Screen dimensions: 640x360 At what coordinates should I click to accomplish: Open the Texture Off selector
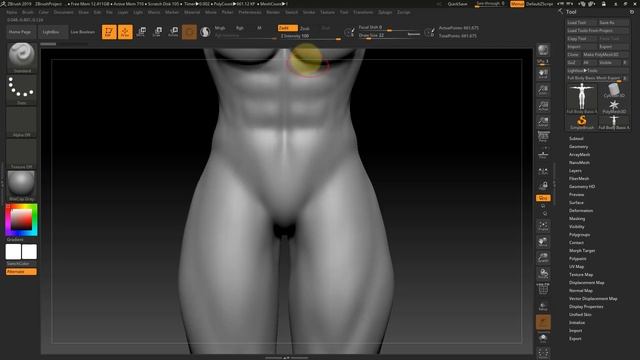pyautogui.click(x=22, y=154)
